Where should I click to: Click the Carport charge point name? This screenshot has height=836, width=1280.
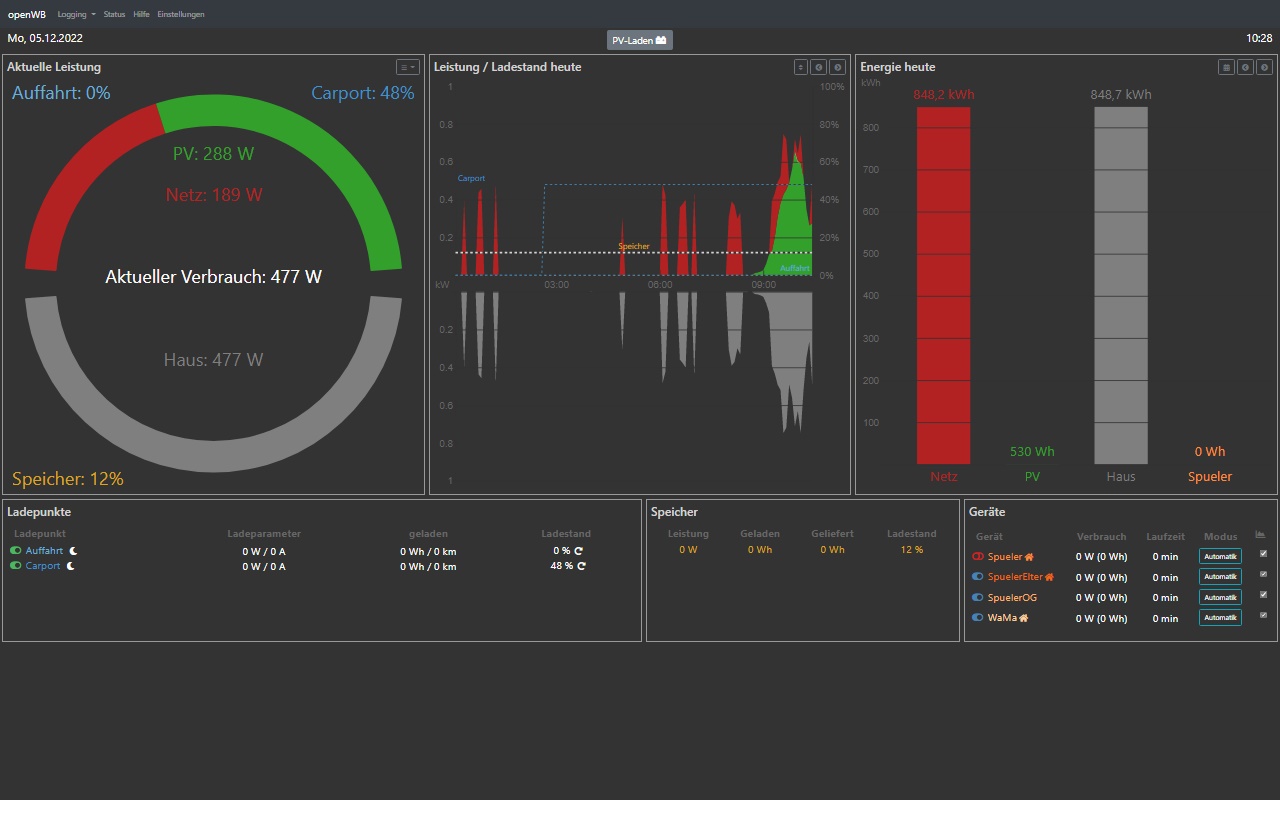pos(43,566)
